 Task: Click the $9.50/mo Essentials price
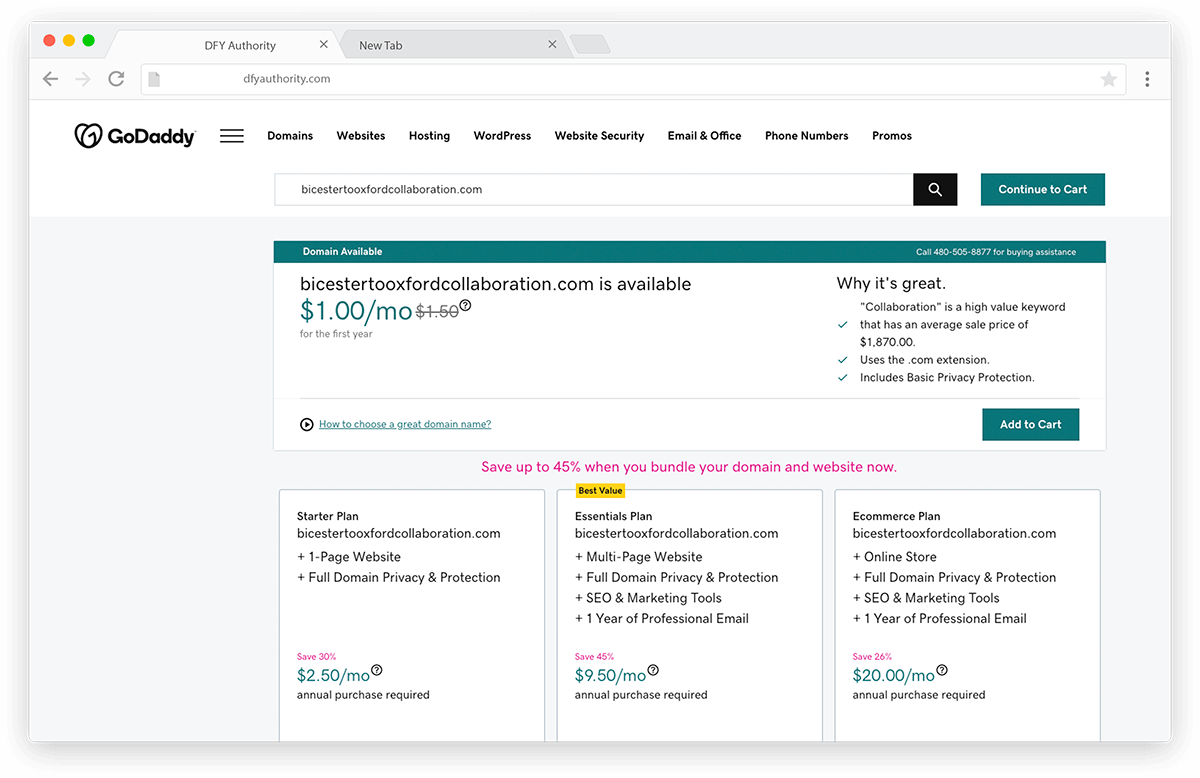[611, 675]
